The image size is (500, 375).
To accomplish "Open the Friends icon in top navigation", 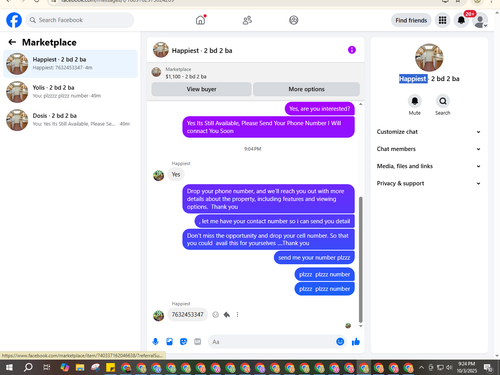I will click(247, 20).
